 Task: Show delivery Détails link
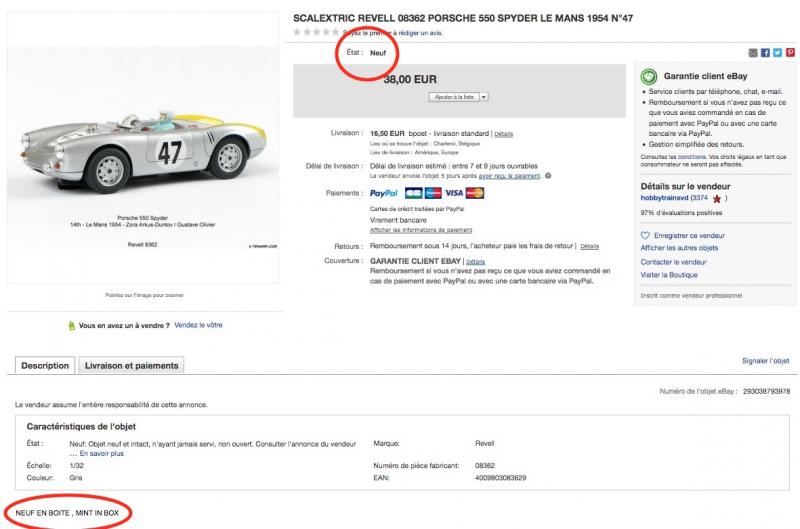pos(503,133)
